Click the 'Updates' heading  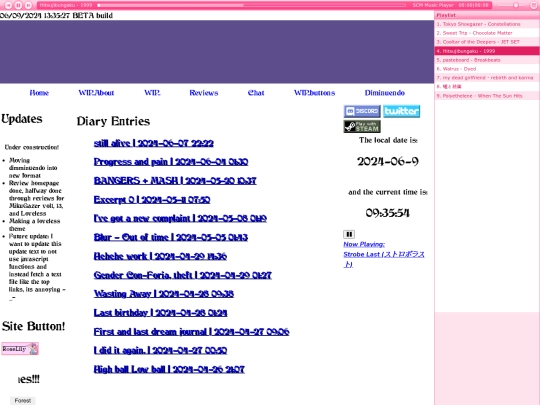[22, 119]
